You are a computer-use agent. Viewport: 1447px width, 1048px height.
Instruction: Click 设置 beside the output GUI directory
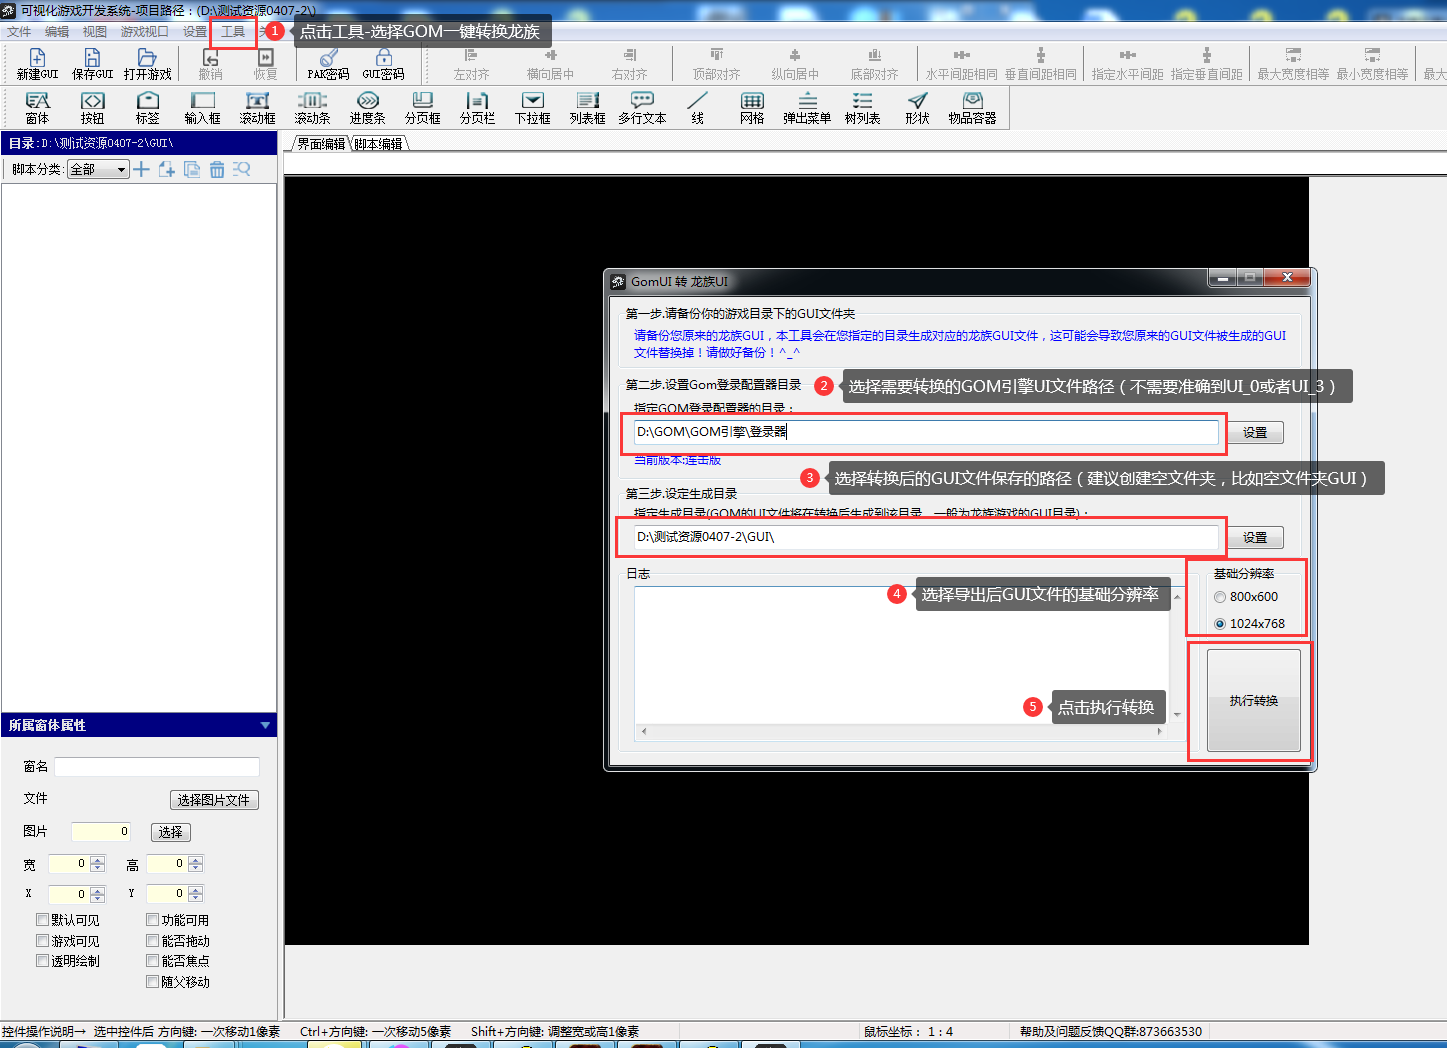pyautogui.click(x=1255, y=538)
